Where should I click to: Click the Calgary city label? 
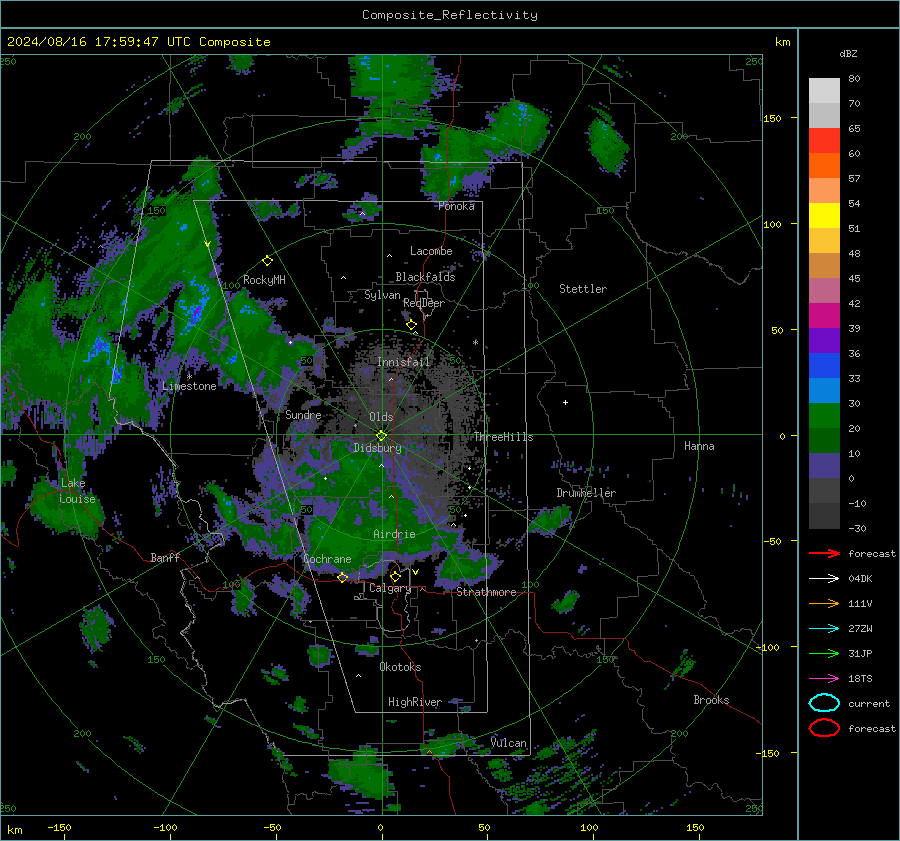point(390,588)
